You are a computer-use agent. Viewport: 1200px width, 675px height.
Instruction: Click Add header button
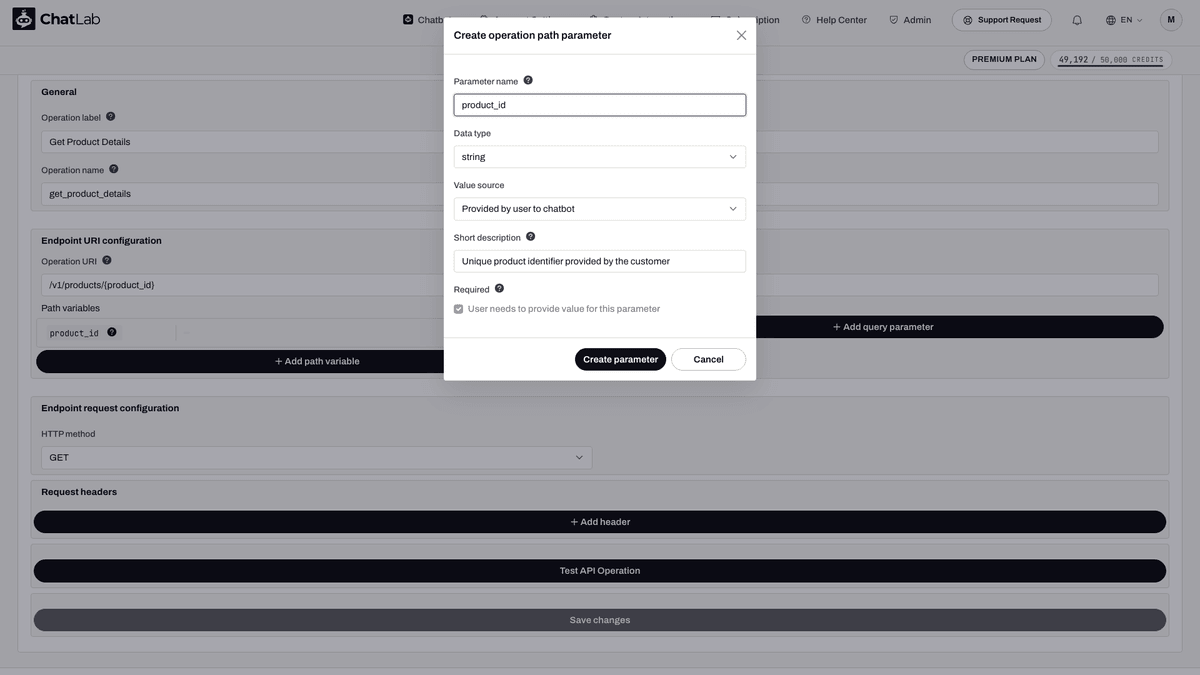[x=600, y=522]
